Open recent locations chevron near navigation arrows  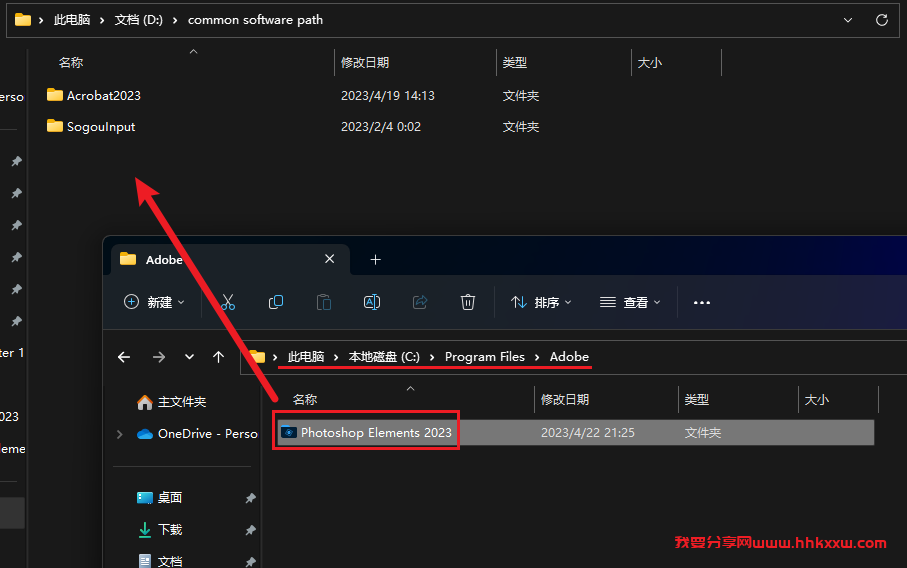point(189,357)
